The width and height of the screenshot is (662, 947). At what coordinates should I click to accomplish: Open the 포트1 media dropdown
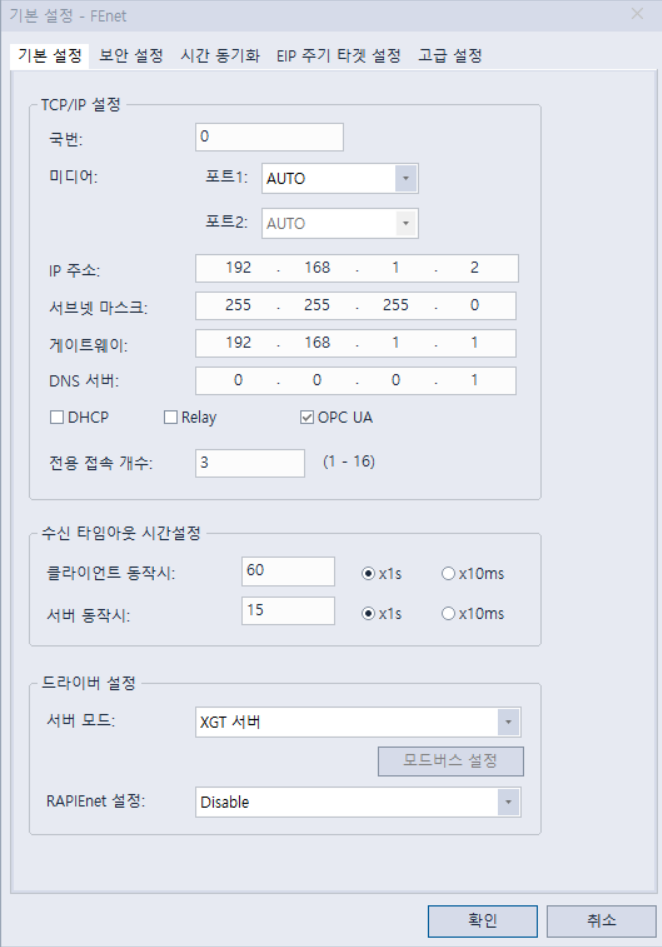click(x=403, y=177)
